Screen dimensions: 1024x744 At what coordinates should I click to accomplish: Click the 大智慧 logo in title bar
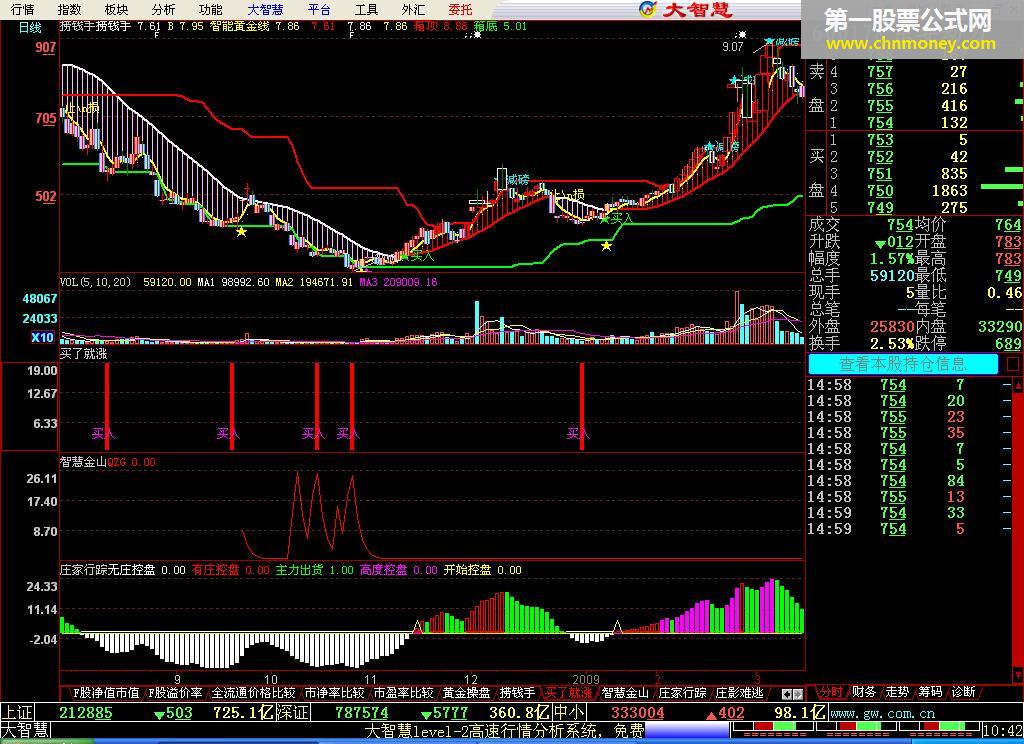point(684,9)
